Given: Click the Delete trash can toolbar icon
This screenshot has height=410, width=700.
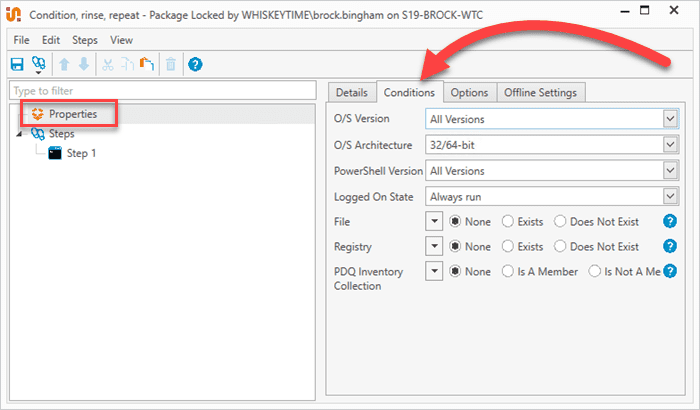Looking at the screenshot, I should (171, 64).
